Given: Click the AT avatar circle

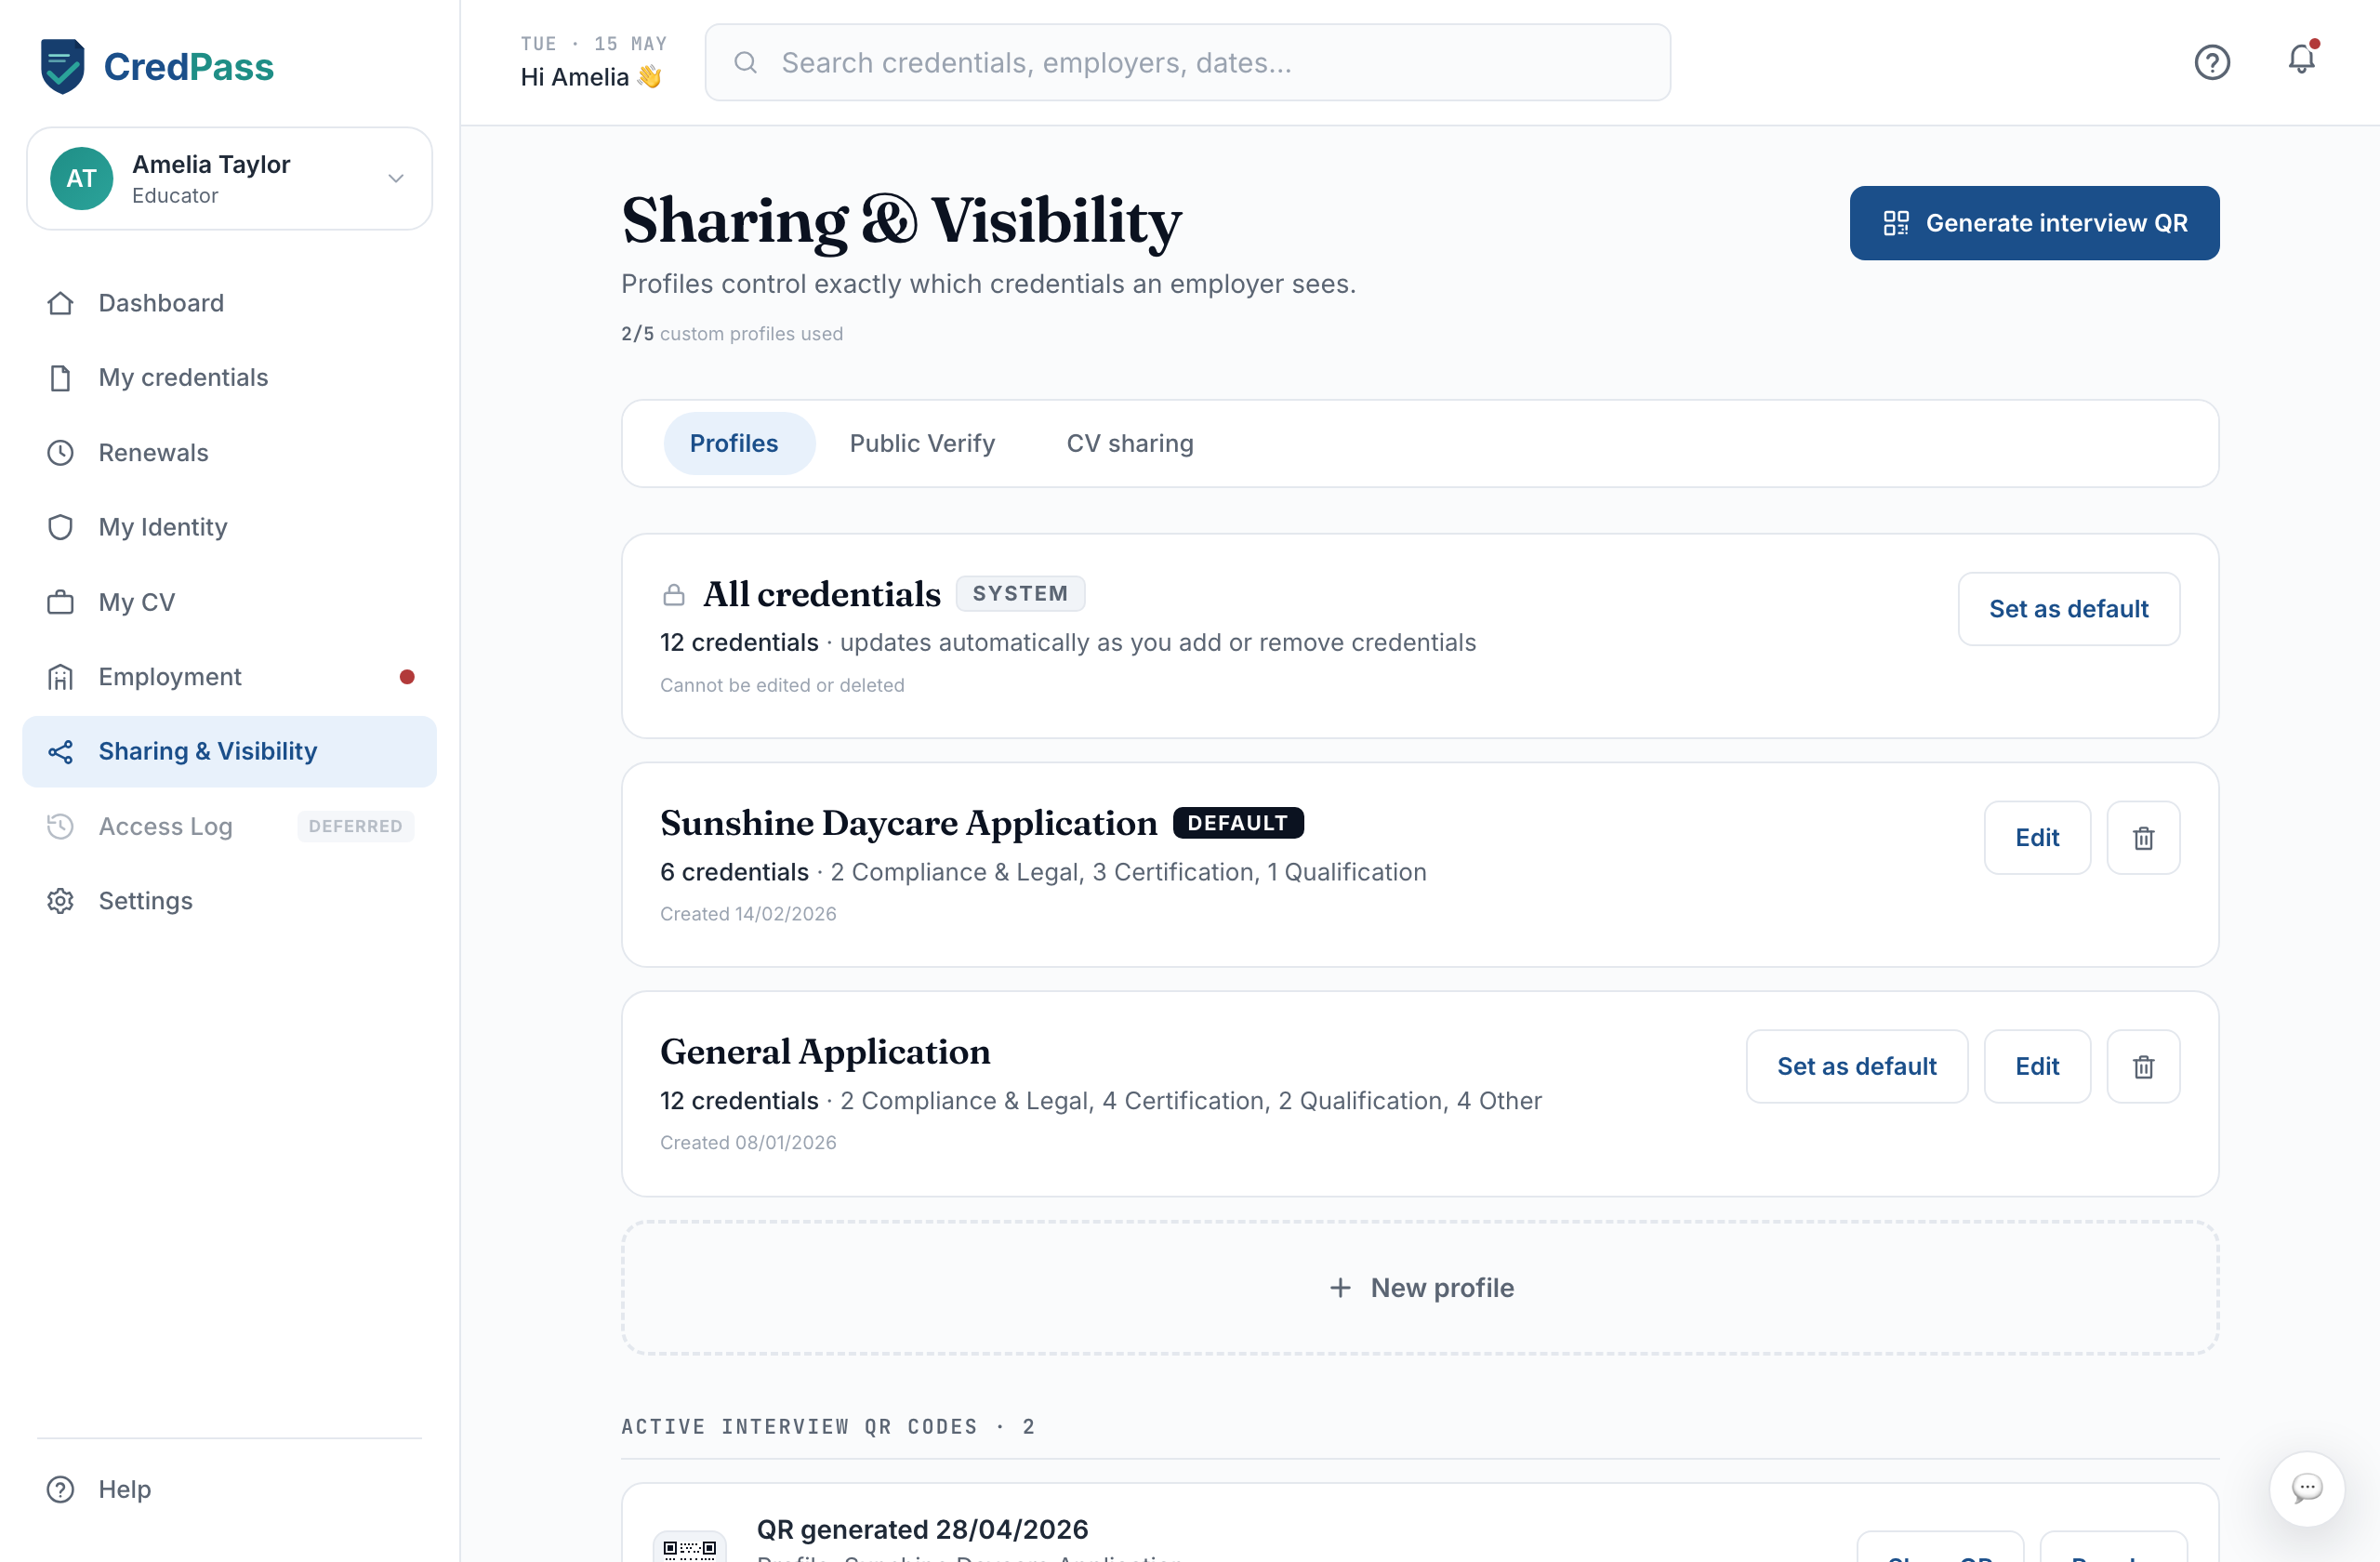Looking at the screenshot, I should 82,178.
